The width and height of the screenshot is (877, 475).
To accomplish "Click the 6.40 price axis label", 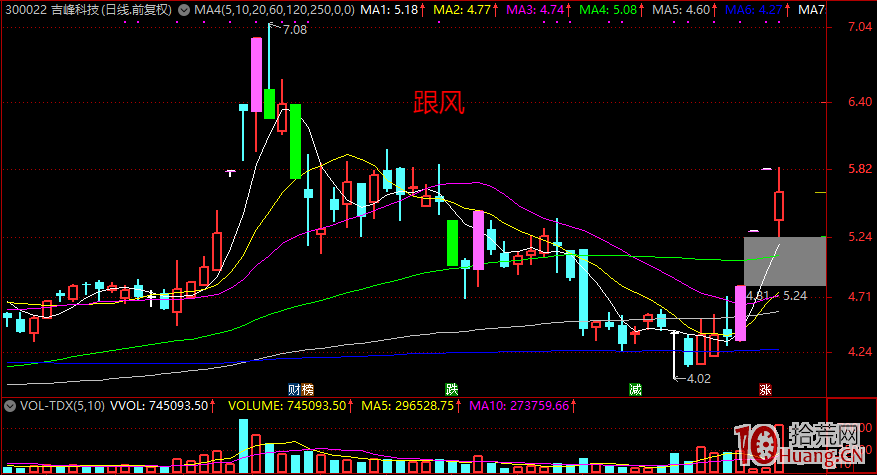I will pyautogui.click(x=860, y=101).
